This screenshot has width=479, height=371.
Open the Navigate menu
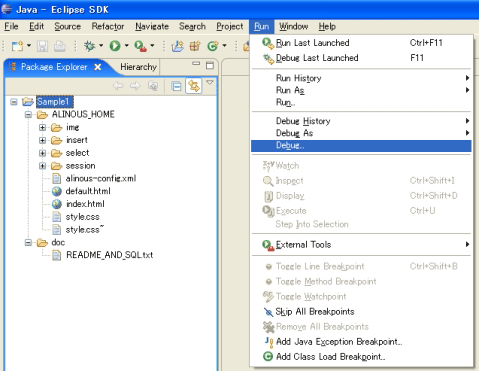click(152, 26)
